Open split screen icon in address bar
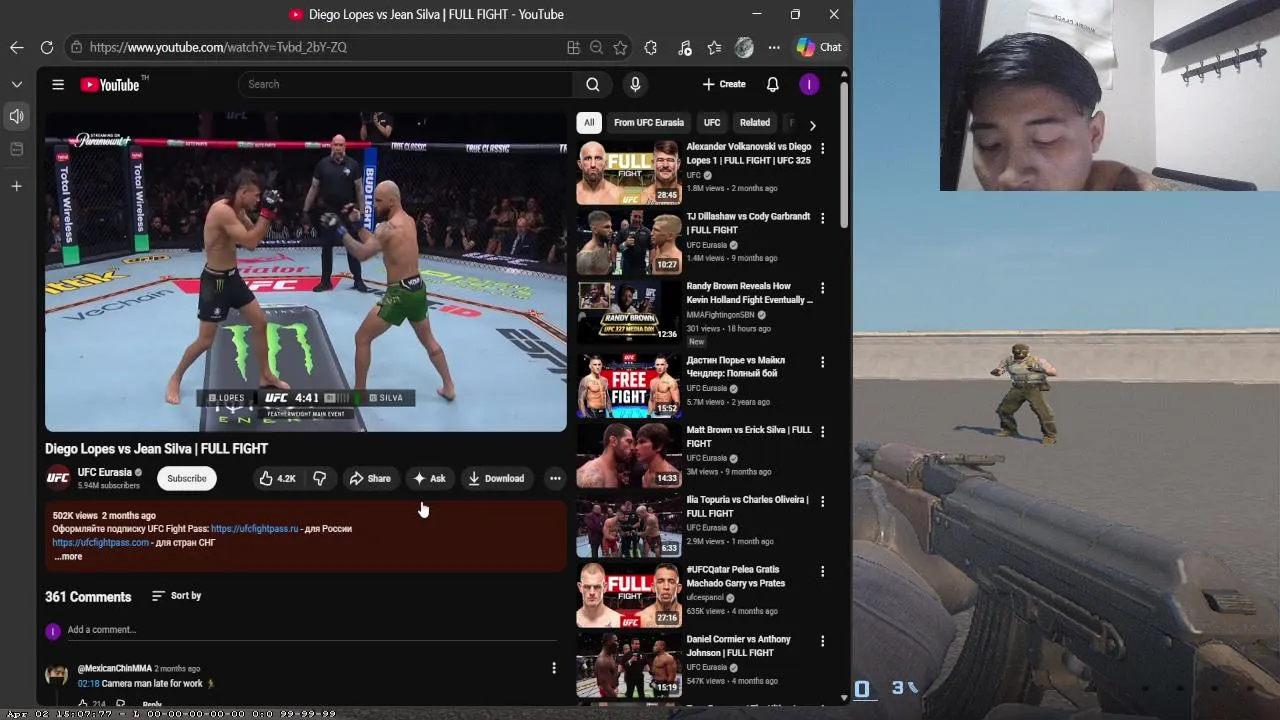This screenshot has width=1280, height=720. [x=573, y=47]
